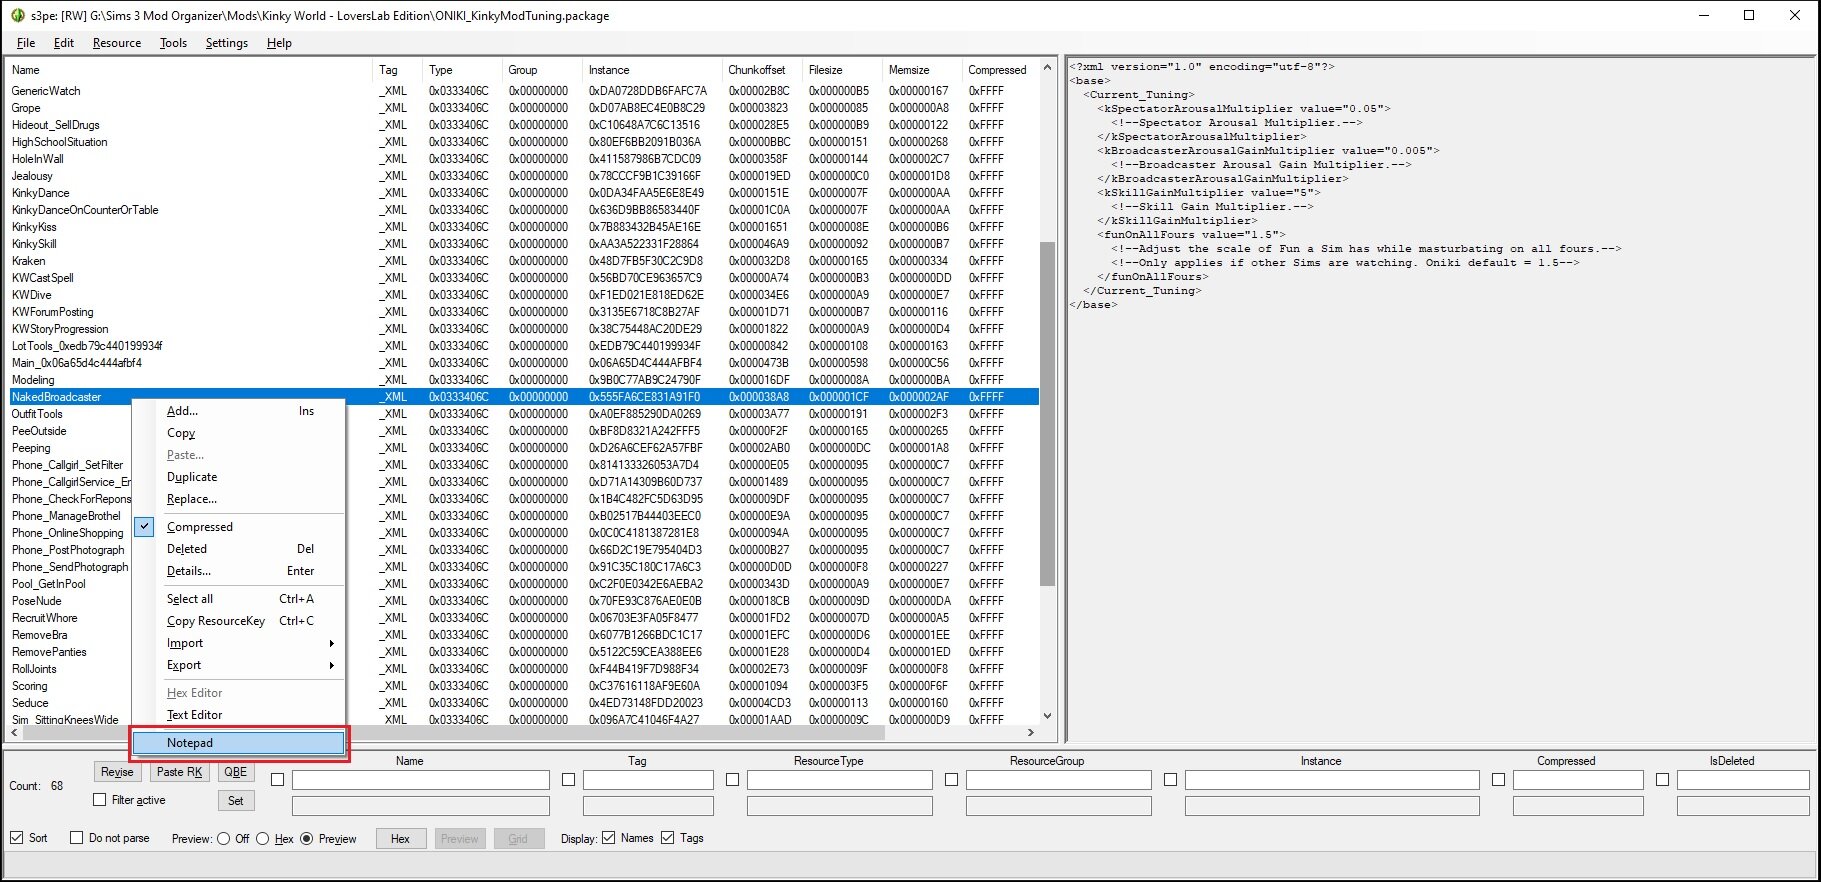This screenshot has width=1821, height=882.
Task: Click the vertical scrollbar up arrow
Action: (1047, 67)
